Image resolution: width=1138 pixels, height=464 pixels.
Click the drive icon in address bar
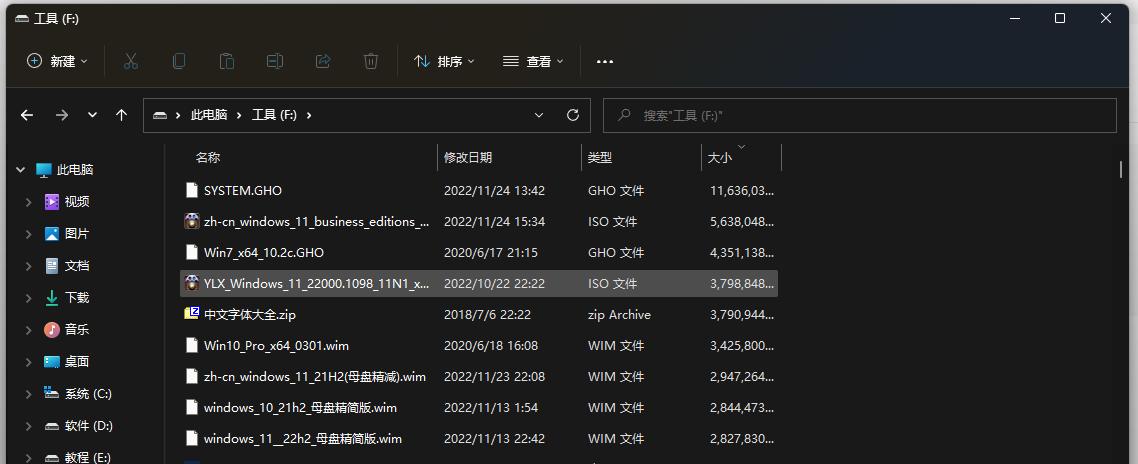coord(160,115)
